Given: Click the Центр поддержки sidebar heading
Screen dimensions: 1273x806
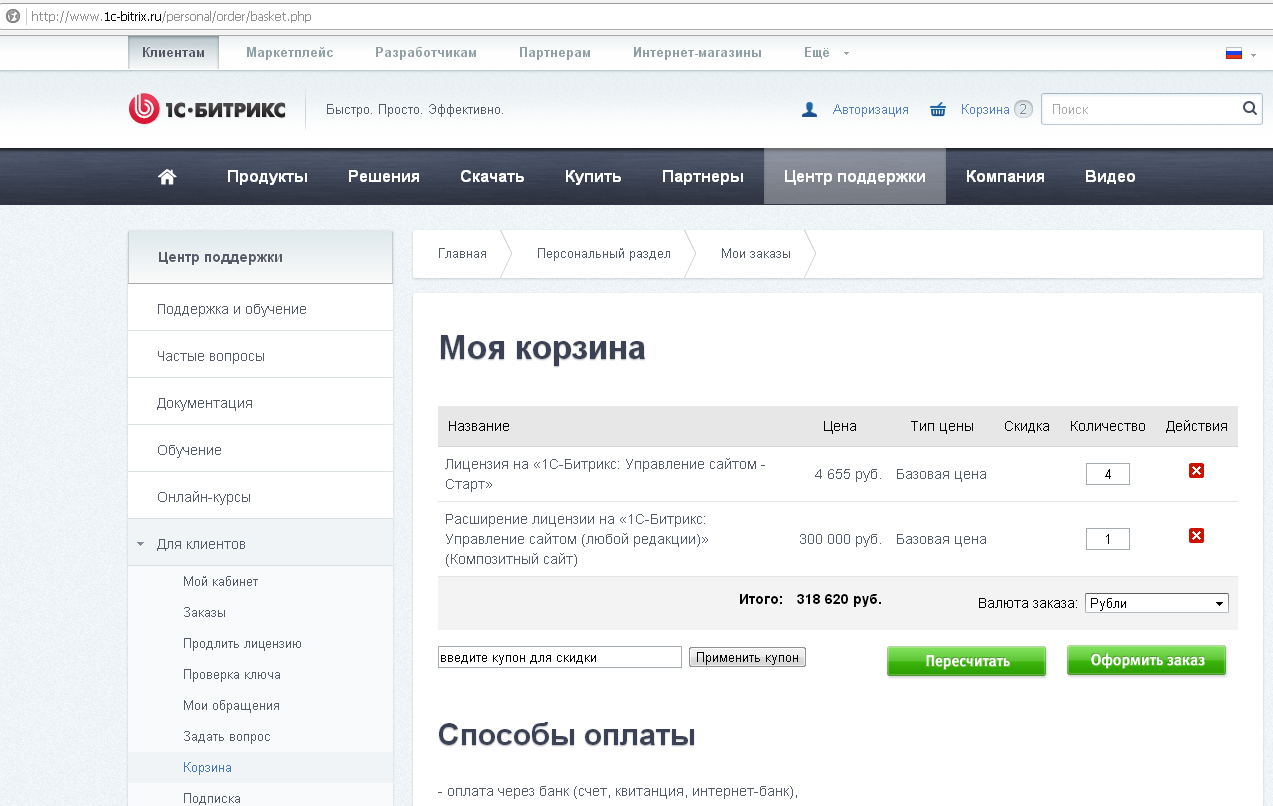Looking at the screenshot, I should pos(260,257).
